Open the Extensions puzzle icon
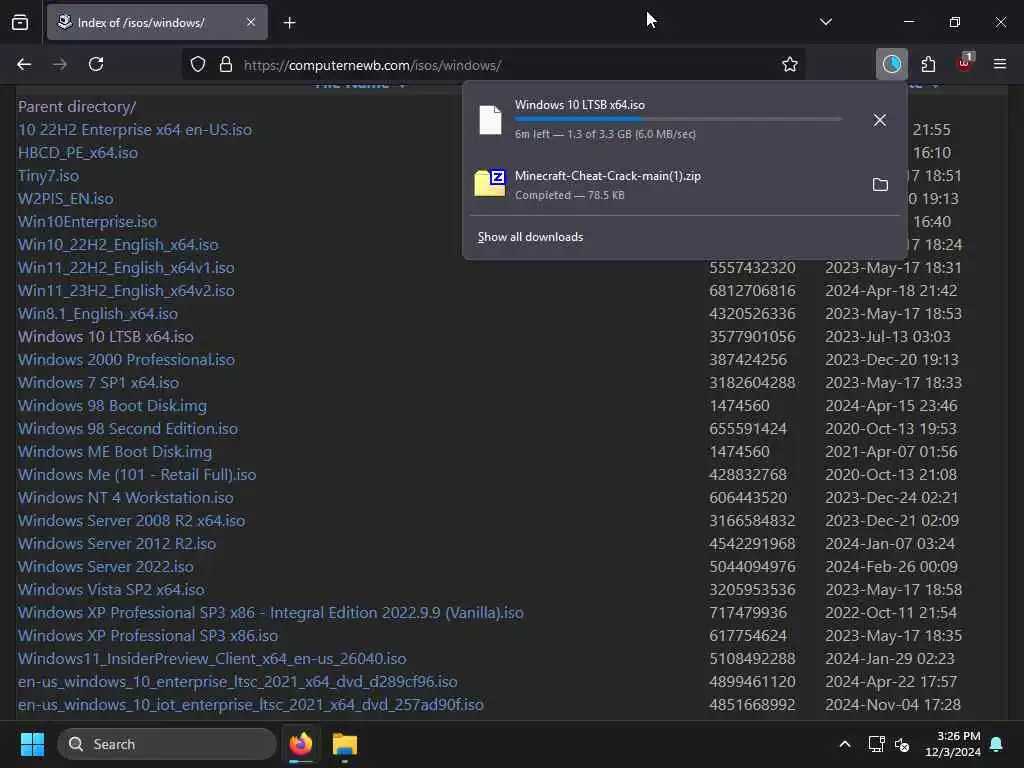 pyautogui.click(x=928, y=64)
